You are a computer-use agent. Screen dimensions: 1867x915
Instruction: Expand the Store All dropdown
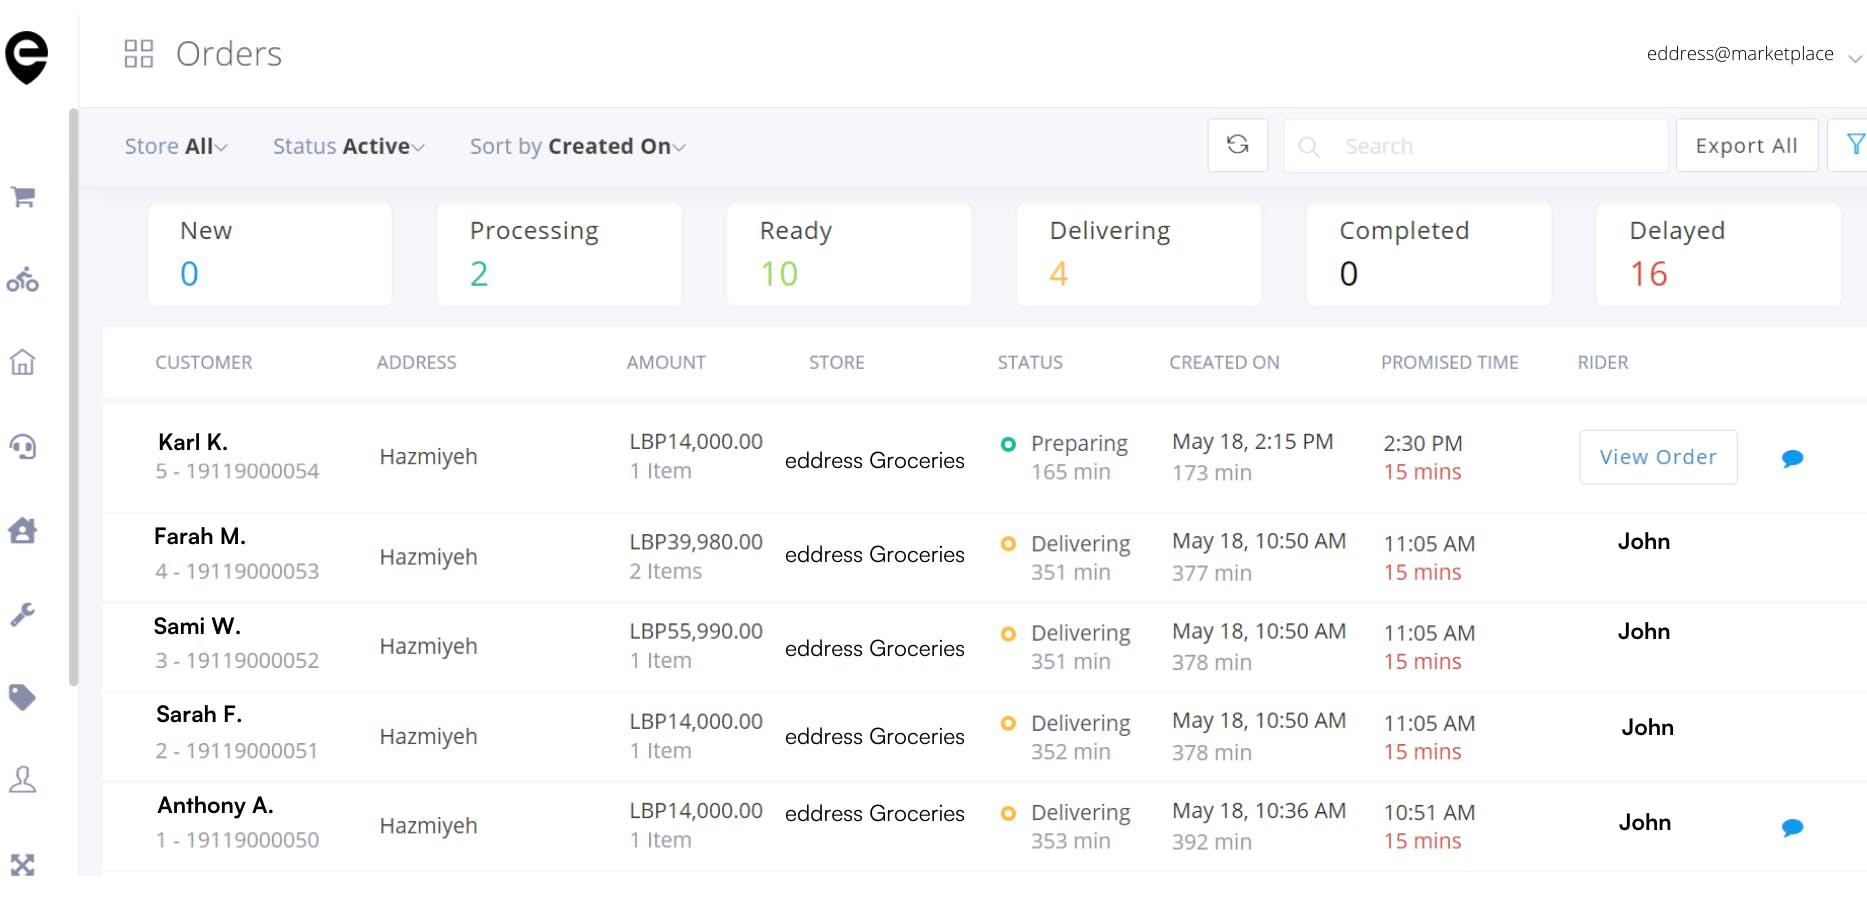pos(176,147)
